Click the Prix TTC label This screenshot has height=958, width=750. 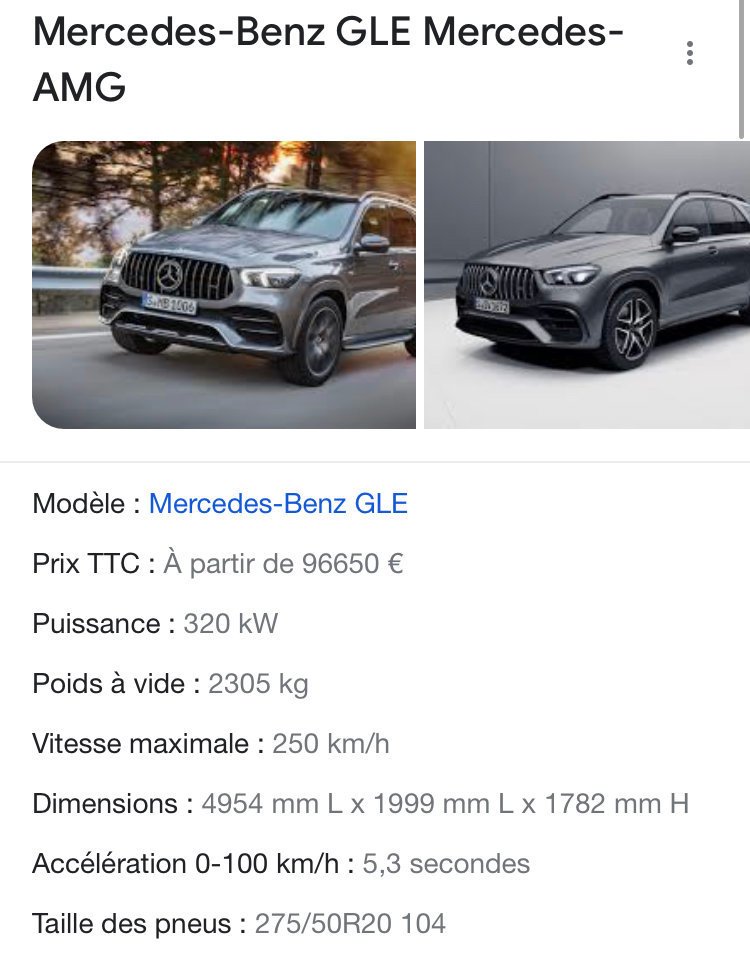93,564
